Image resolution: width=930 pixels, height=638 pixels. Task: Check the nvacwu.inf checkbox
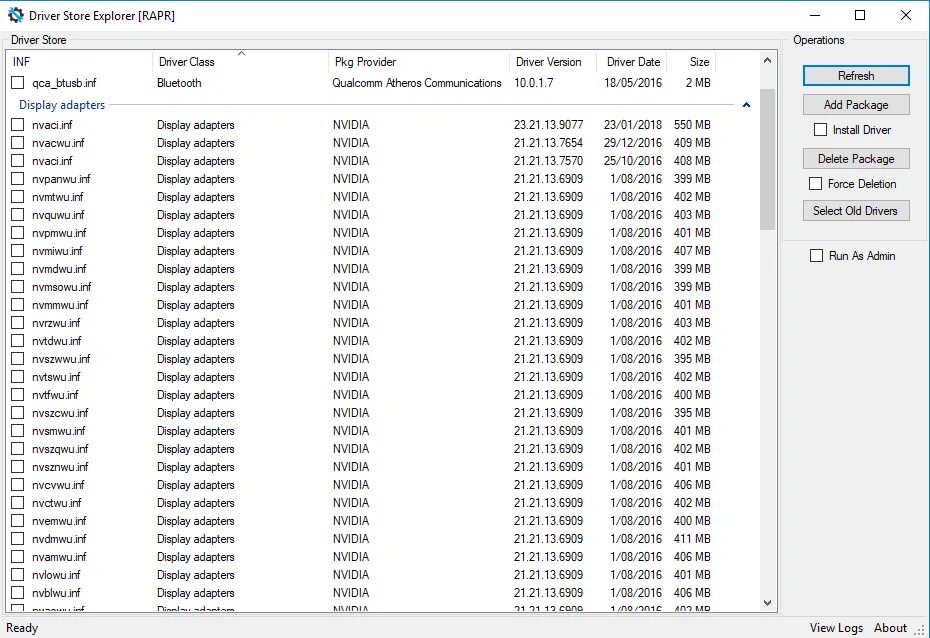click(18, 143)
